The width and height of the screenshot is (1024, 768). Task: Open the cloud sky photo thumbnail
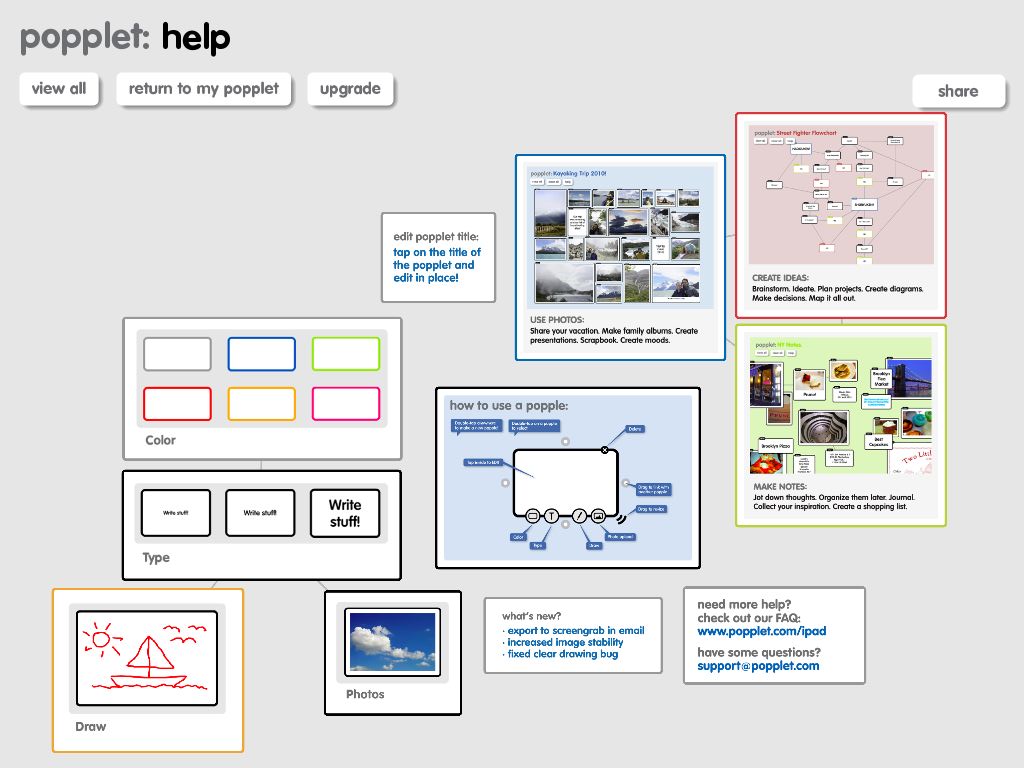click(392, 642)
